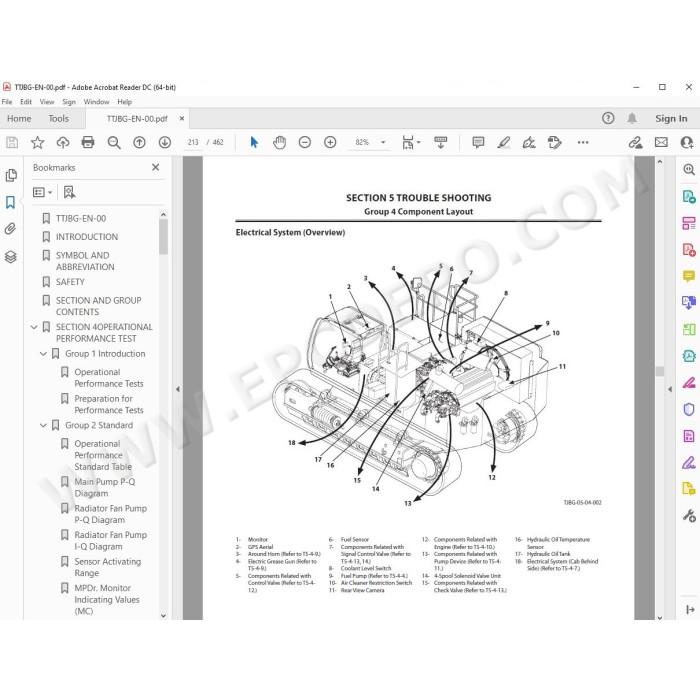Open Protect shield tool in right pane
This screenshot has height=700, width=700.
(x=689, y=409)
